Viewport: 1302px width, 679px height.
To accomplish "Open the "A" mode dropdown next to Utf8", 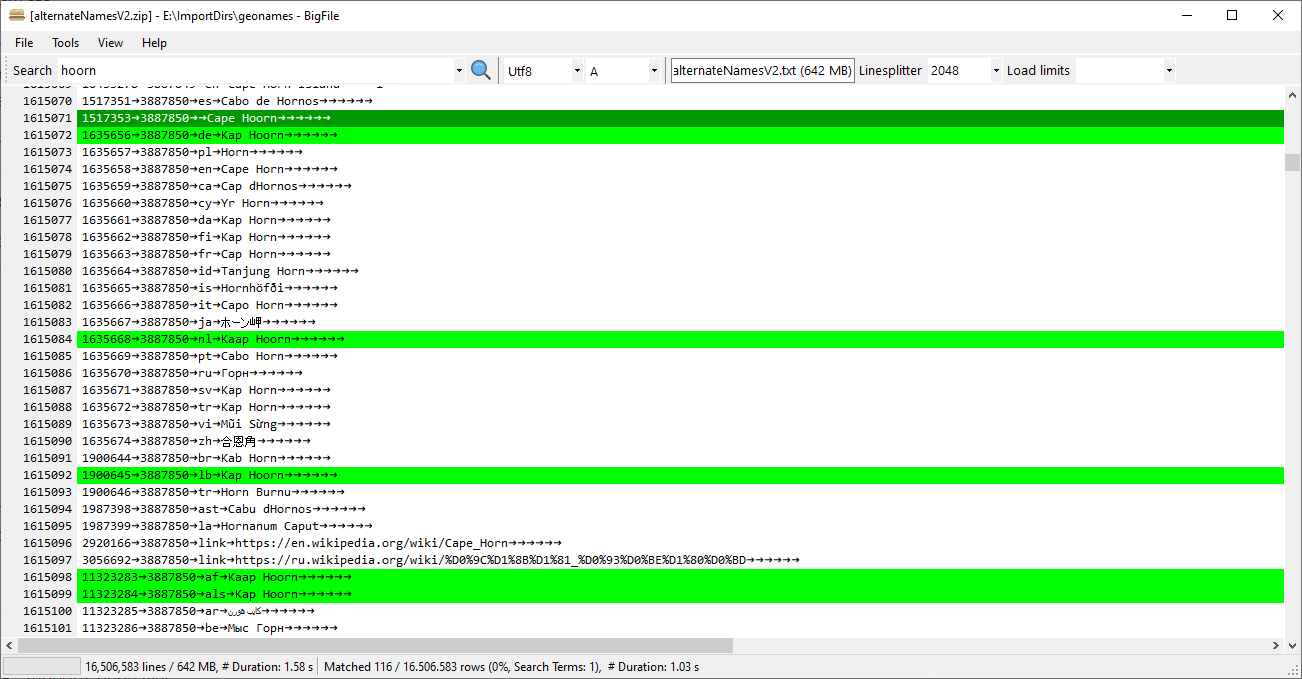I will [x=655, y=70].
